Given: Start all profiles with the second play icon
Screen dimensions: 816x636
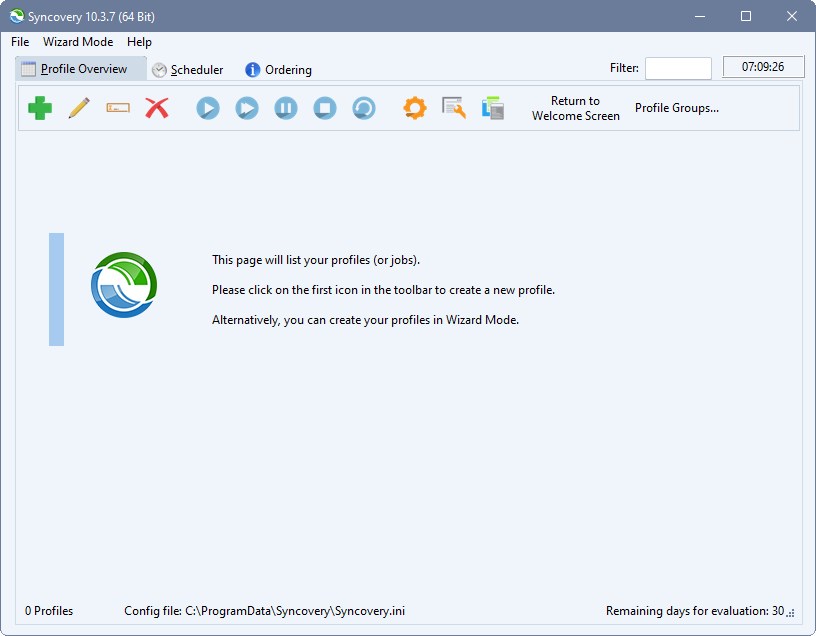Looking at the screenshot, I should 246,108.
